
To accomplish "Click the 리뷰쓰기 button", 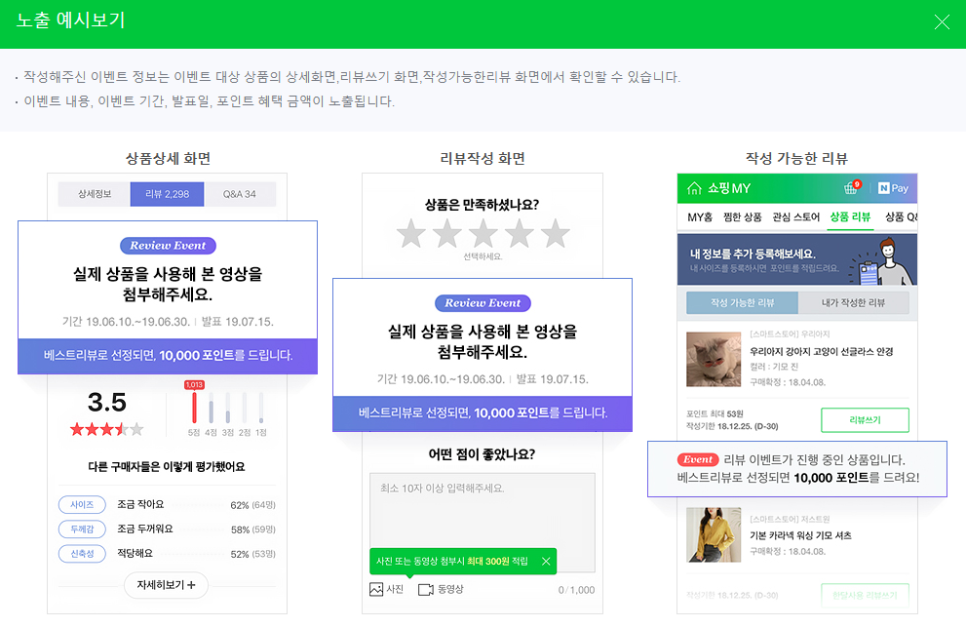I will (865, 420).
